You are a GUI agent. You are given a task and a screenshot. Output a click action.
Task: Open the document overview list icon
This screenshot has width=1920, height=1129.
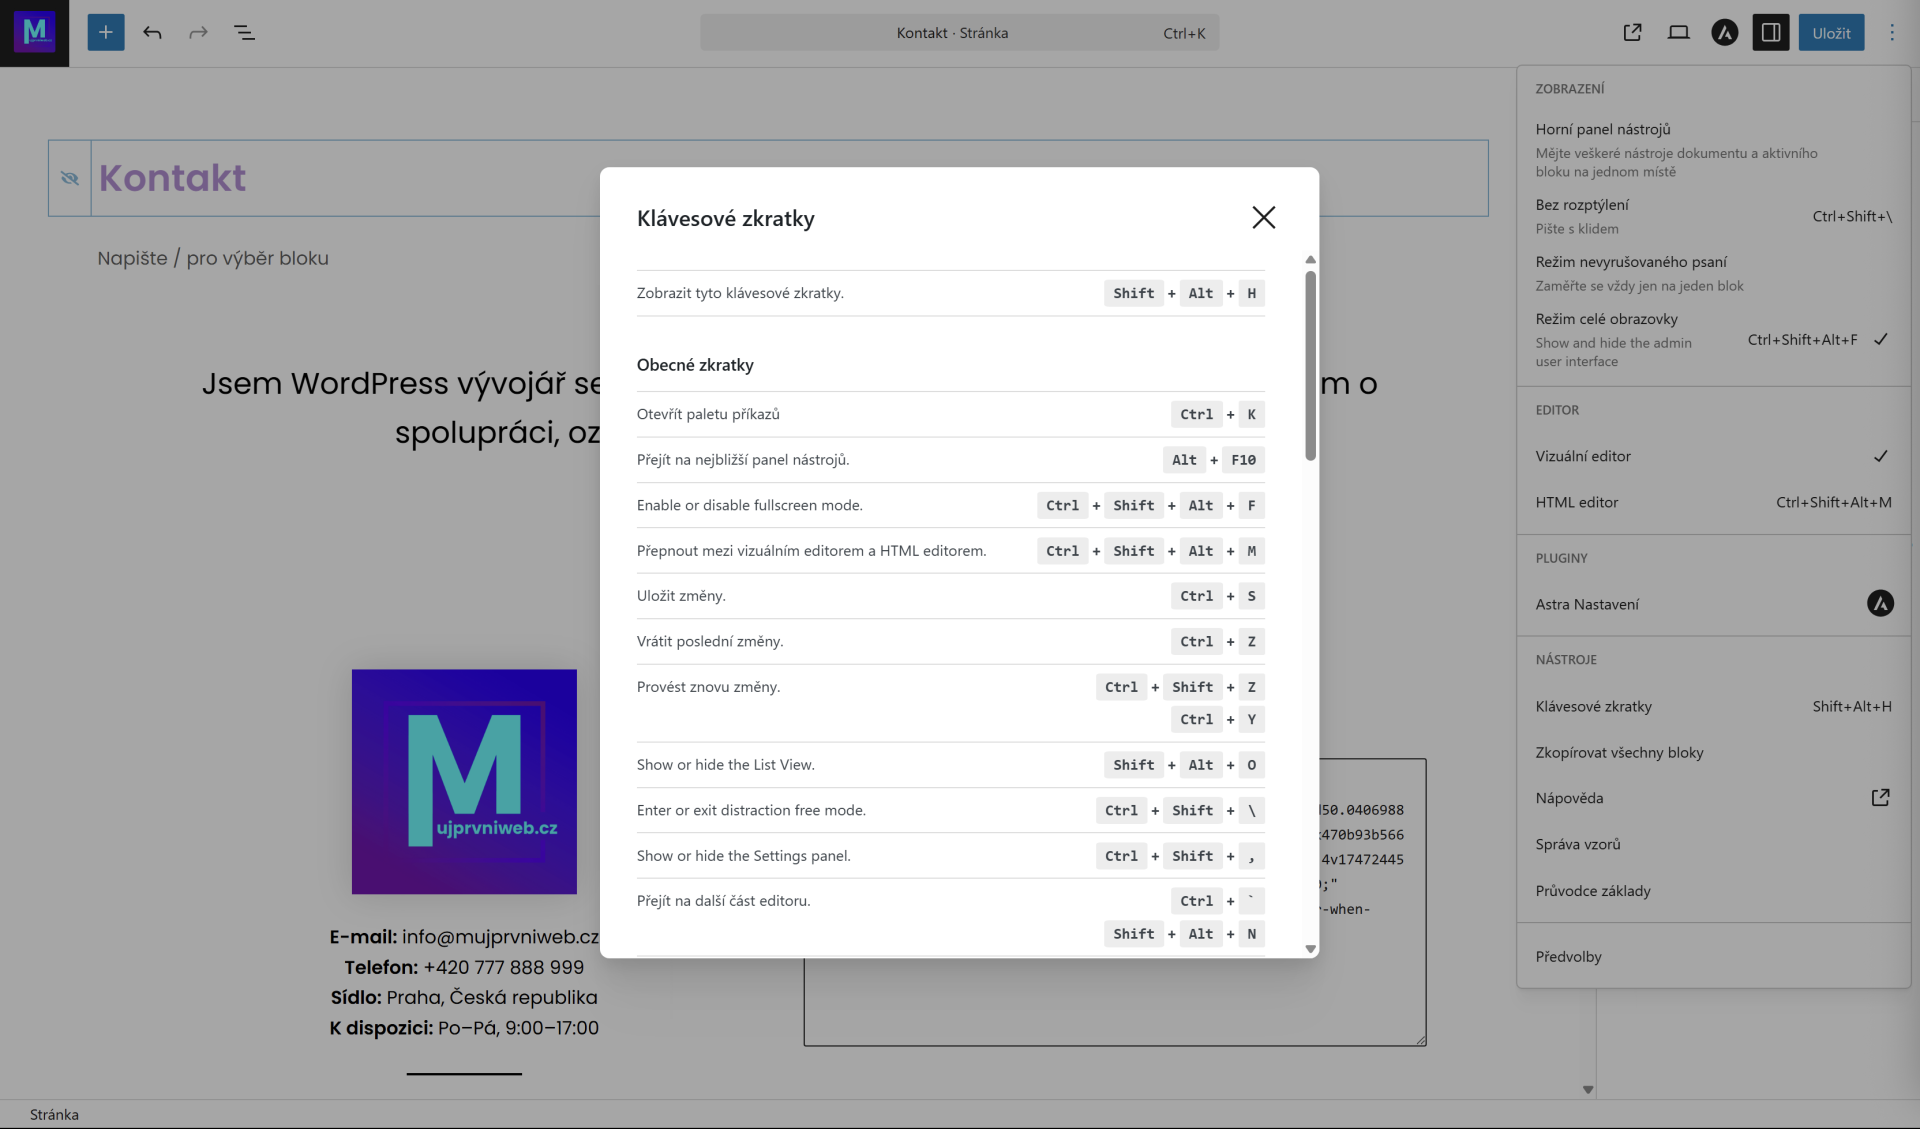(x=244, y=33)
